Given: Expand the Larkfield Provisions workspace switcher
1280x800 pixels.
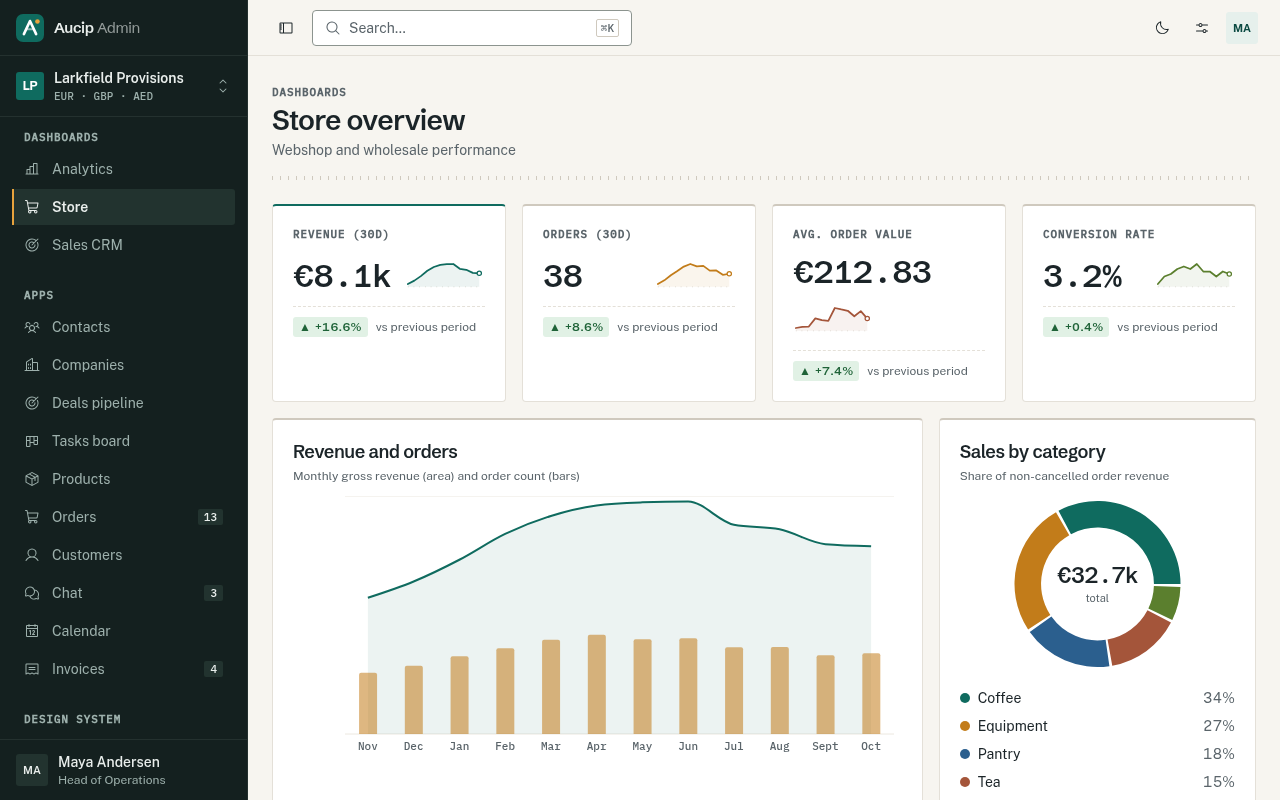Looking at the screenshot, I should [x=124, y=86].
